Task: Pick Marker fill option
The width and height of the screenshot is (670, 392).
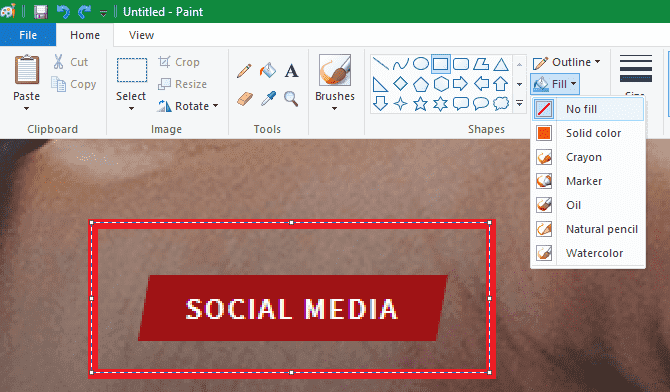Action: point(588,181)
